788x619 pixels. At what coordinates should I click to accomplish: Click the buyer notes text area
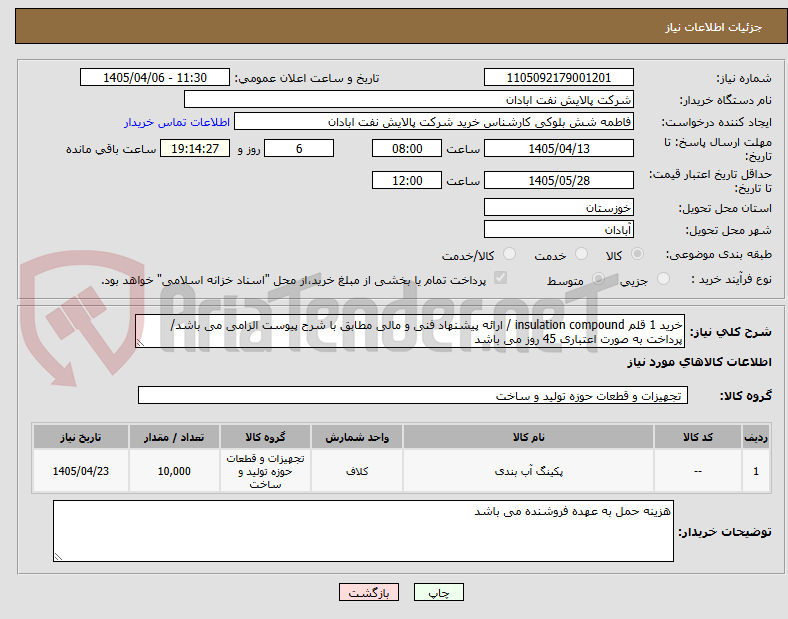(363, 531)
